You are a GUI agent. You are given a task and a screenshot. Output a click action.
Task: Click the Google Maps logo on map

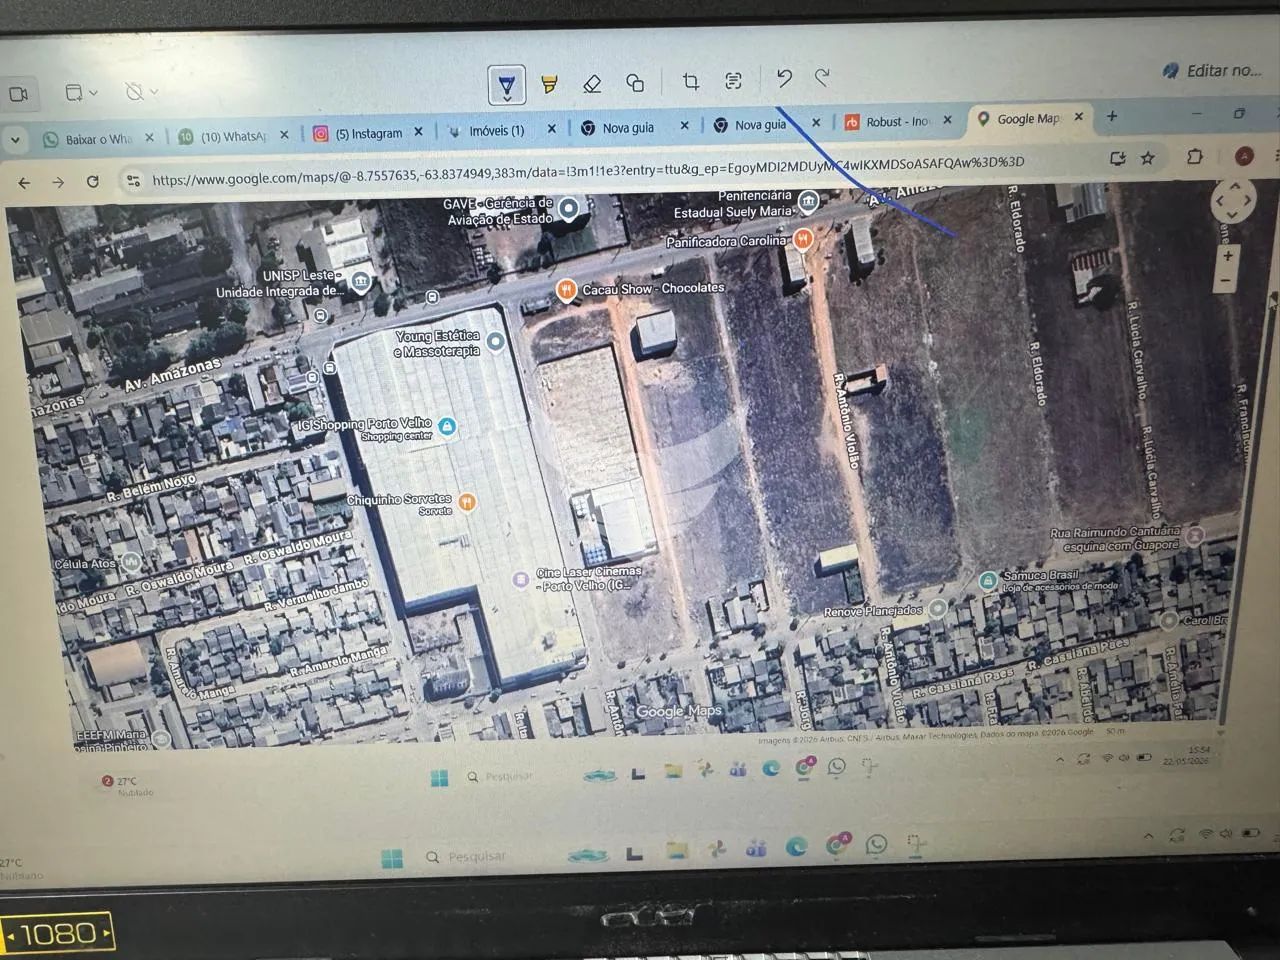679,711
